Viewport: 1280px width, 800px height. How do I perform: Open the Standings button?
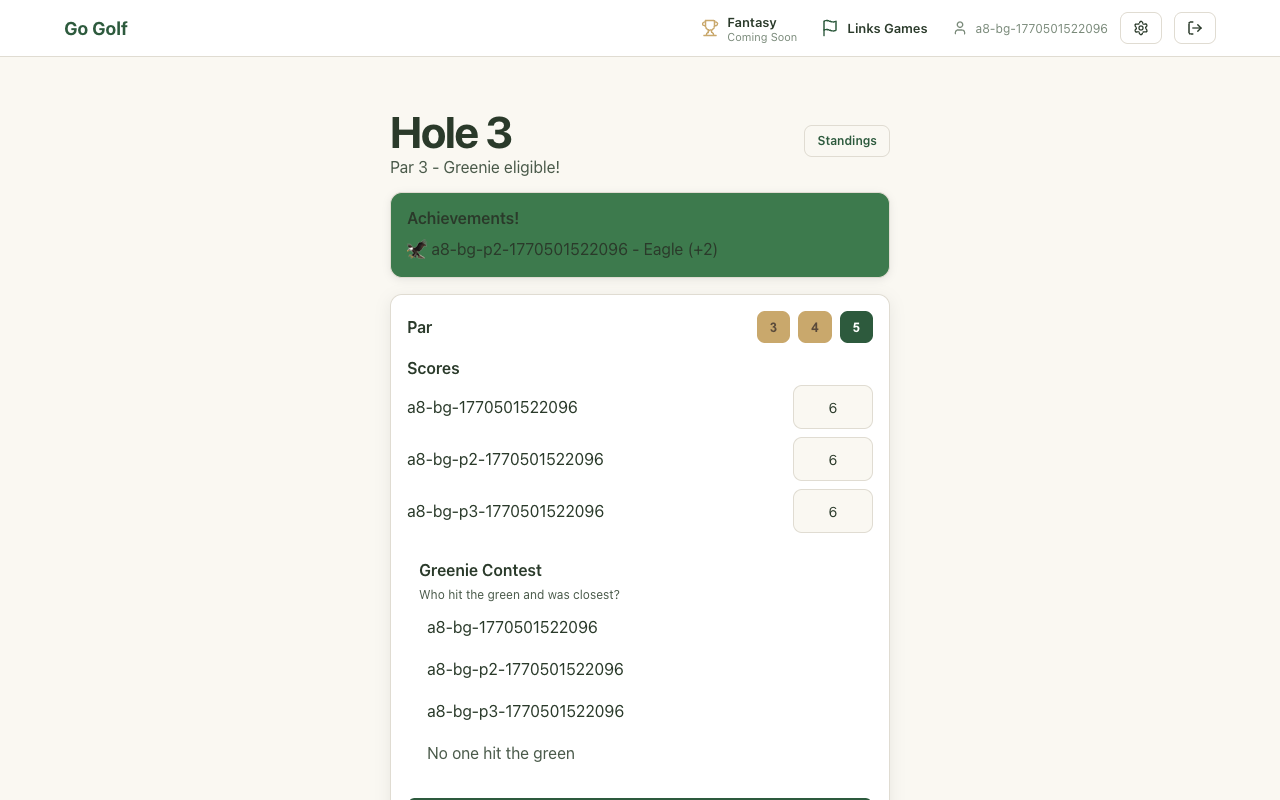pyautogui.click(x=846, y=141)
